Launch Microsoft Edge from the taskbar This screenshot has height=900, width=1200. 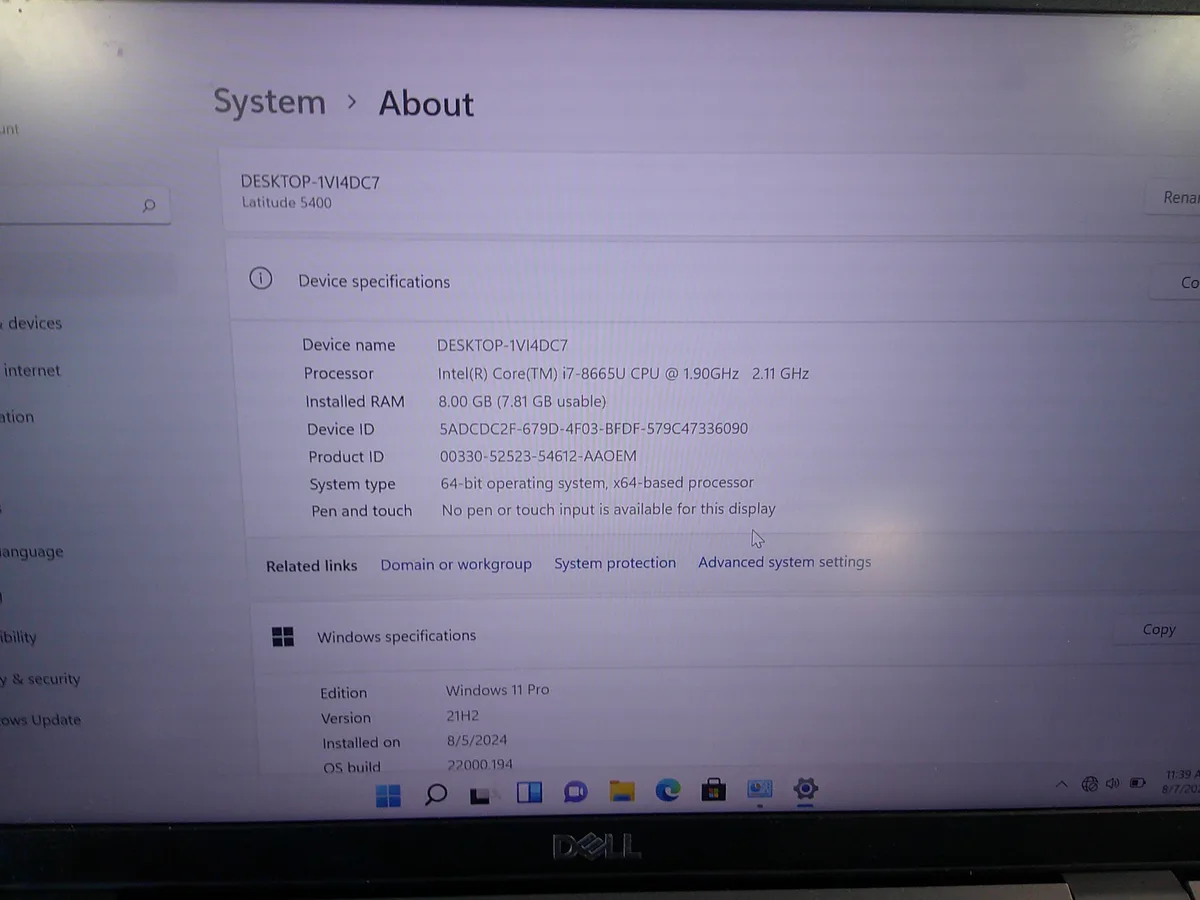point(668,790)
